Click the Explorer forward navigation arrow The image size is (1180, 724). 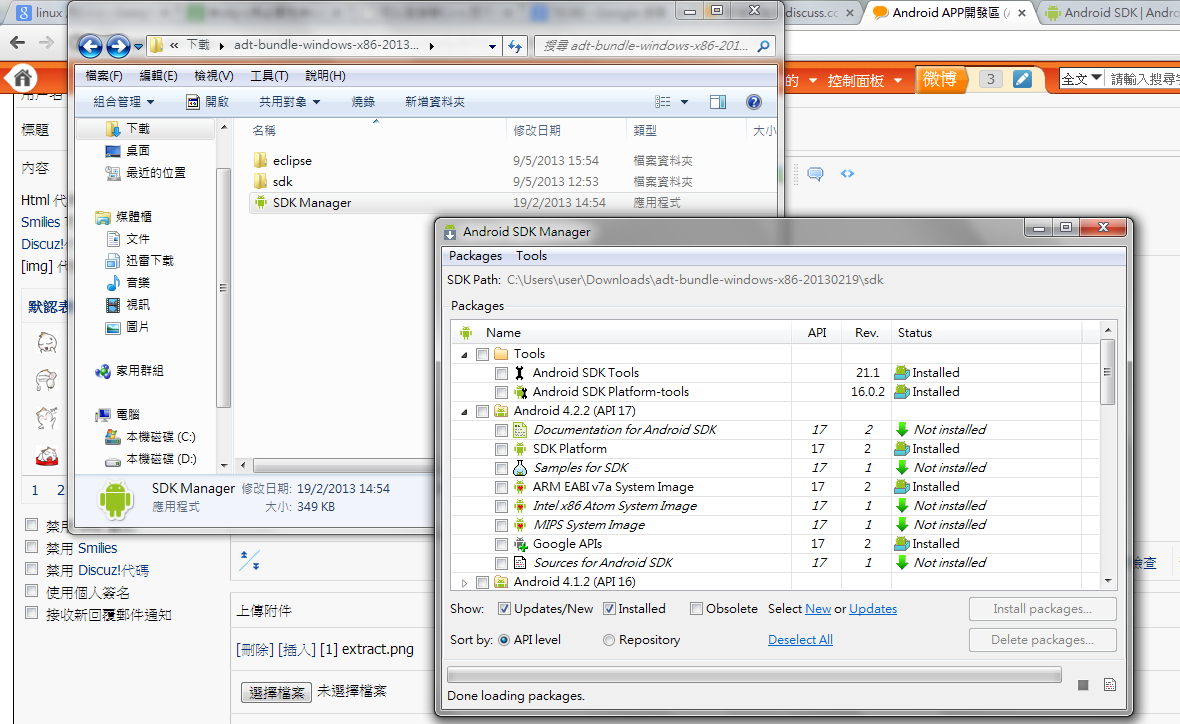point(118,47)
